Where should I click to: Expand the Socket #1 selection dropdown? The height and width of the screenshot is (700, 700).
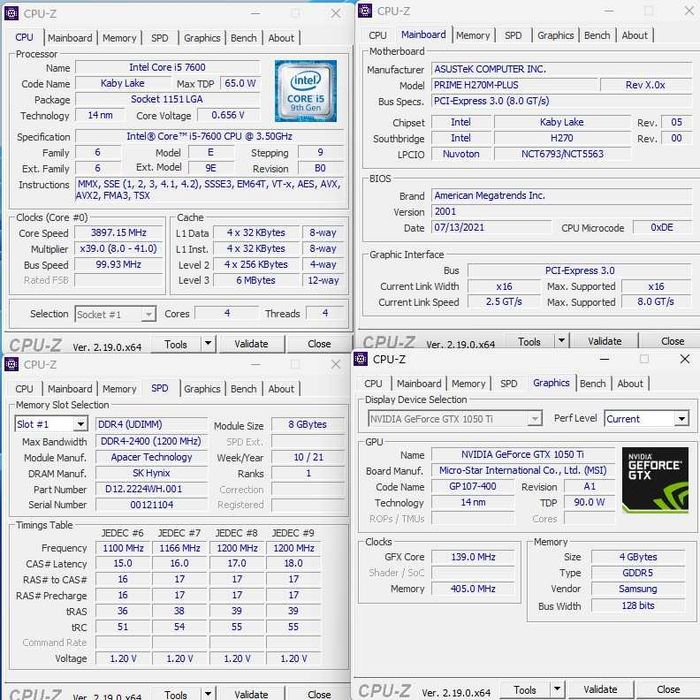[148, 314]
